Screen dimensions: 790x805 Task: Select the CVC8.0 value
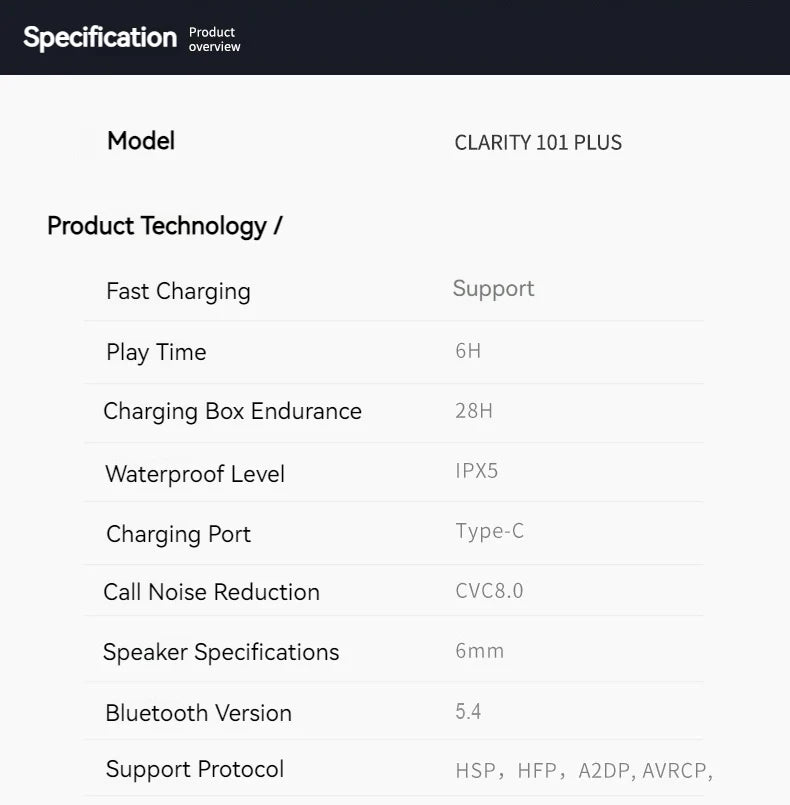[x=489, y=591]
